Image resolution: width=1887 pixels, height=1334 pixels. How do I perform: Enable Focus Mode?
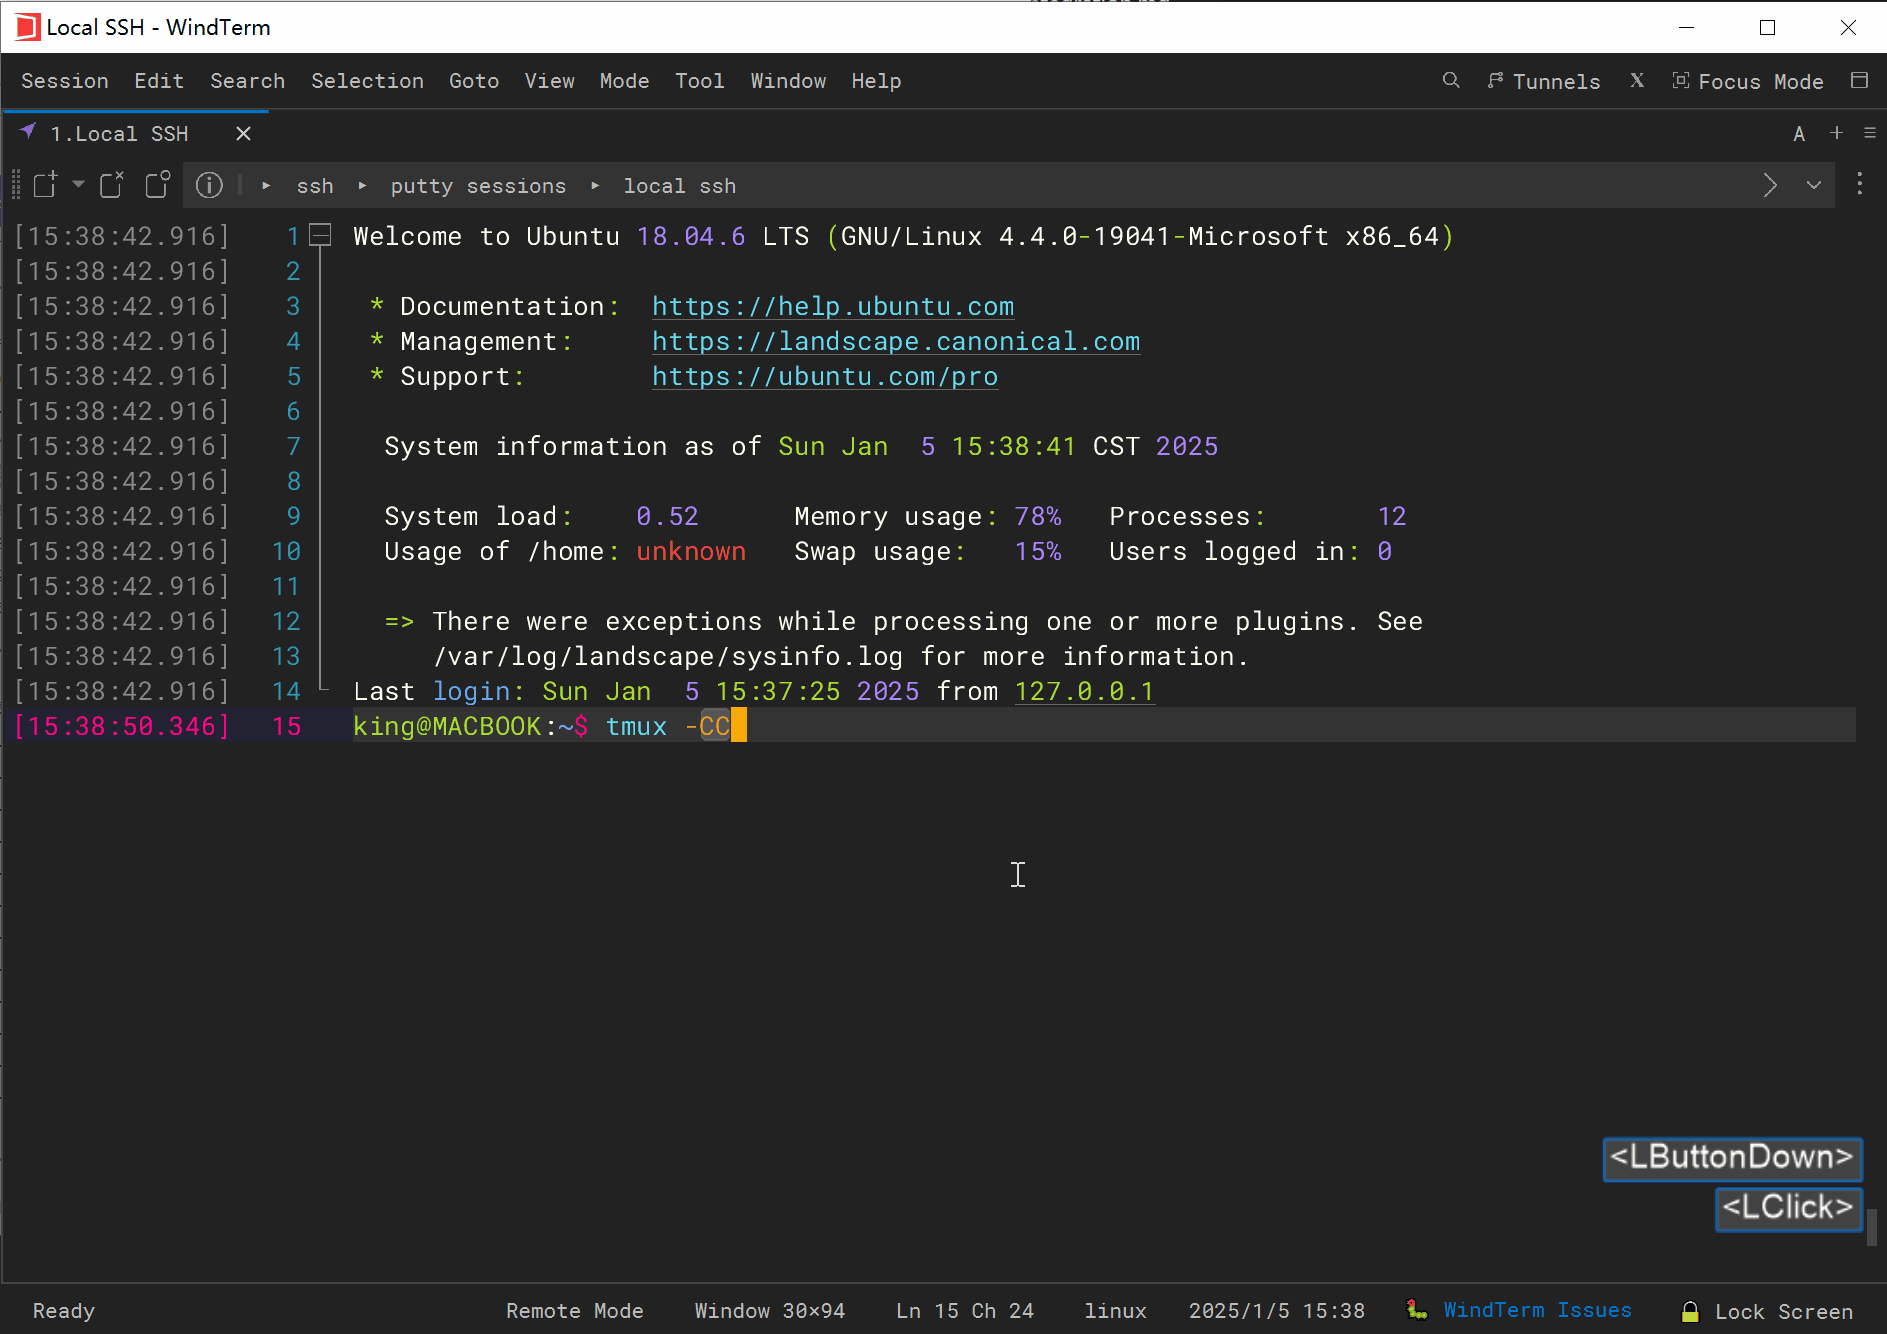[1749, 82]
